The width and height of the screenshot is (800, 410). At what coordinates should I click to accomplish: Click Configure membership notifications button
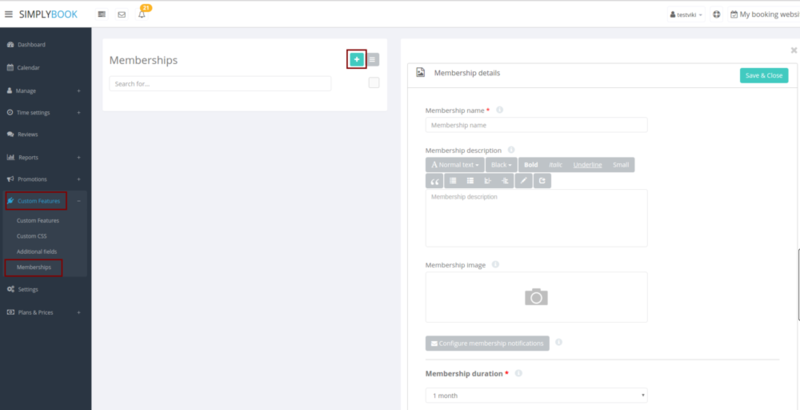tap(487, 343)
